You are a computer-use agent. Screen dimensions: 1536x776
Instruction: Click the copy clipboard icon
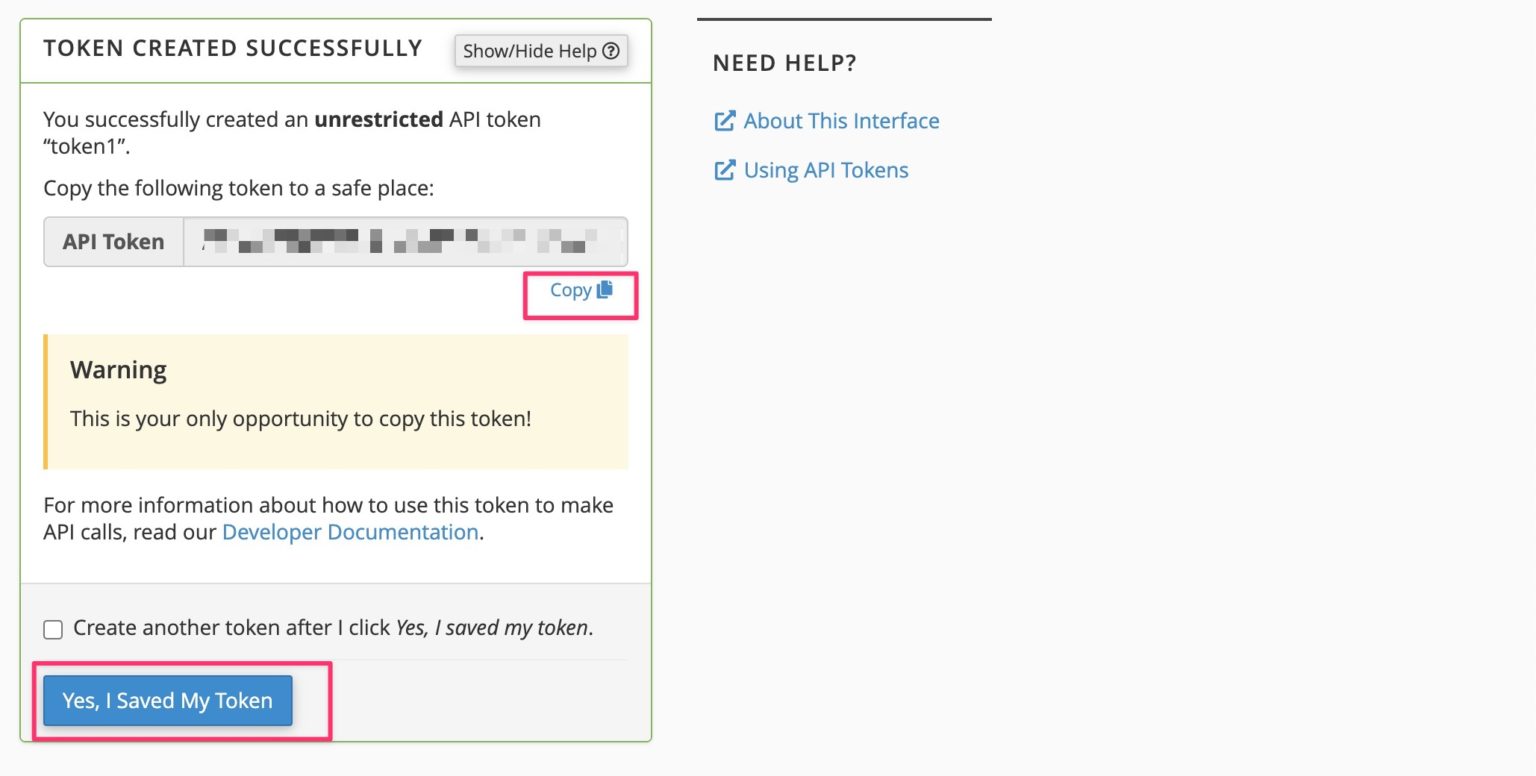click(x=605, y=290)
